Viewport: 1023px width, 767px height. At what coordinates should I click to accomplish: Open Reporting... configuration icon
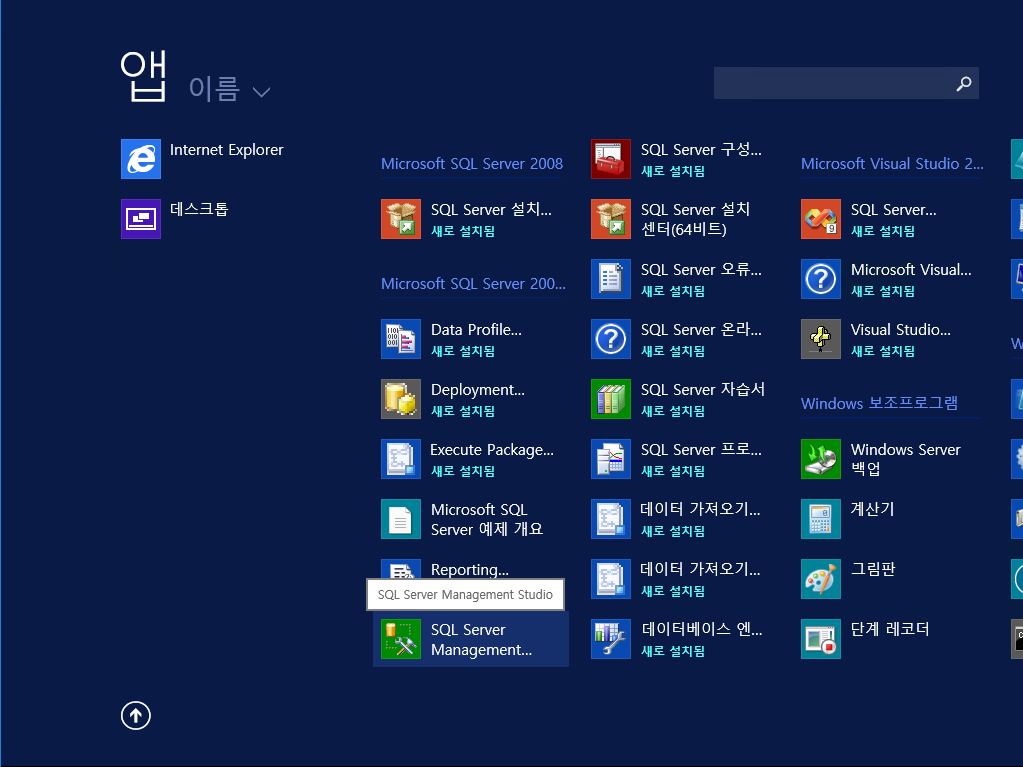click(x=401, y=569)
